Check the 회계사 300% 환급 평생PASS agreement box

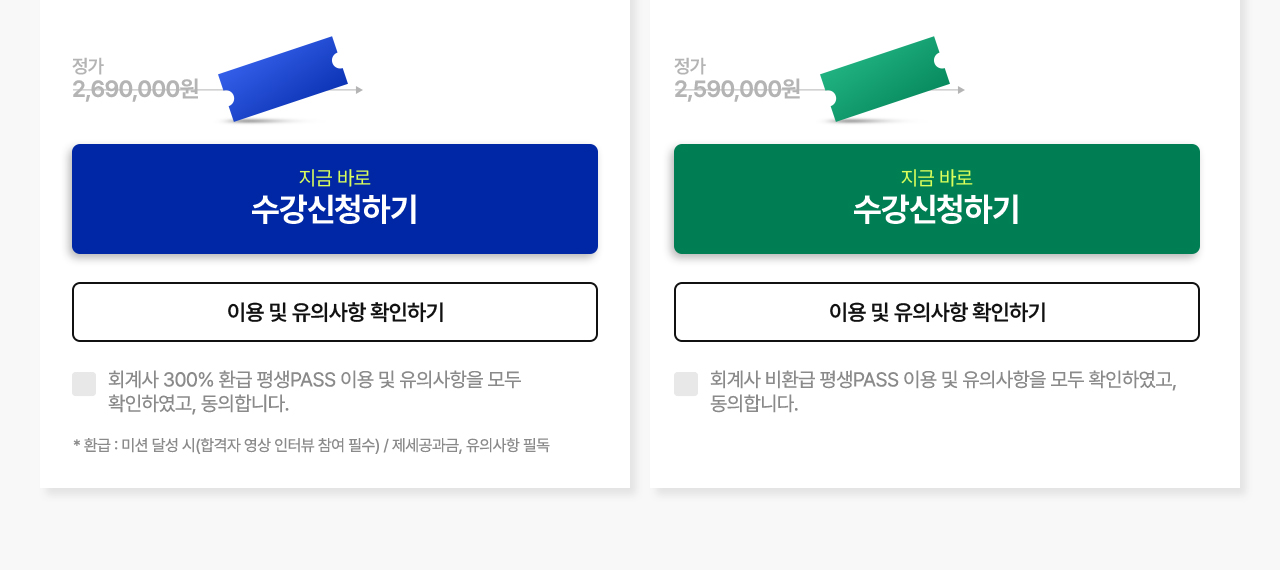click(x=84, y=384)
